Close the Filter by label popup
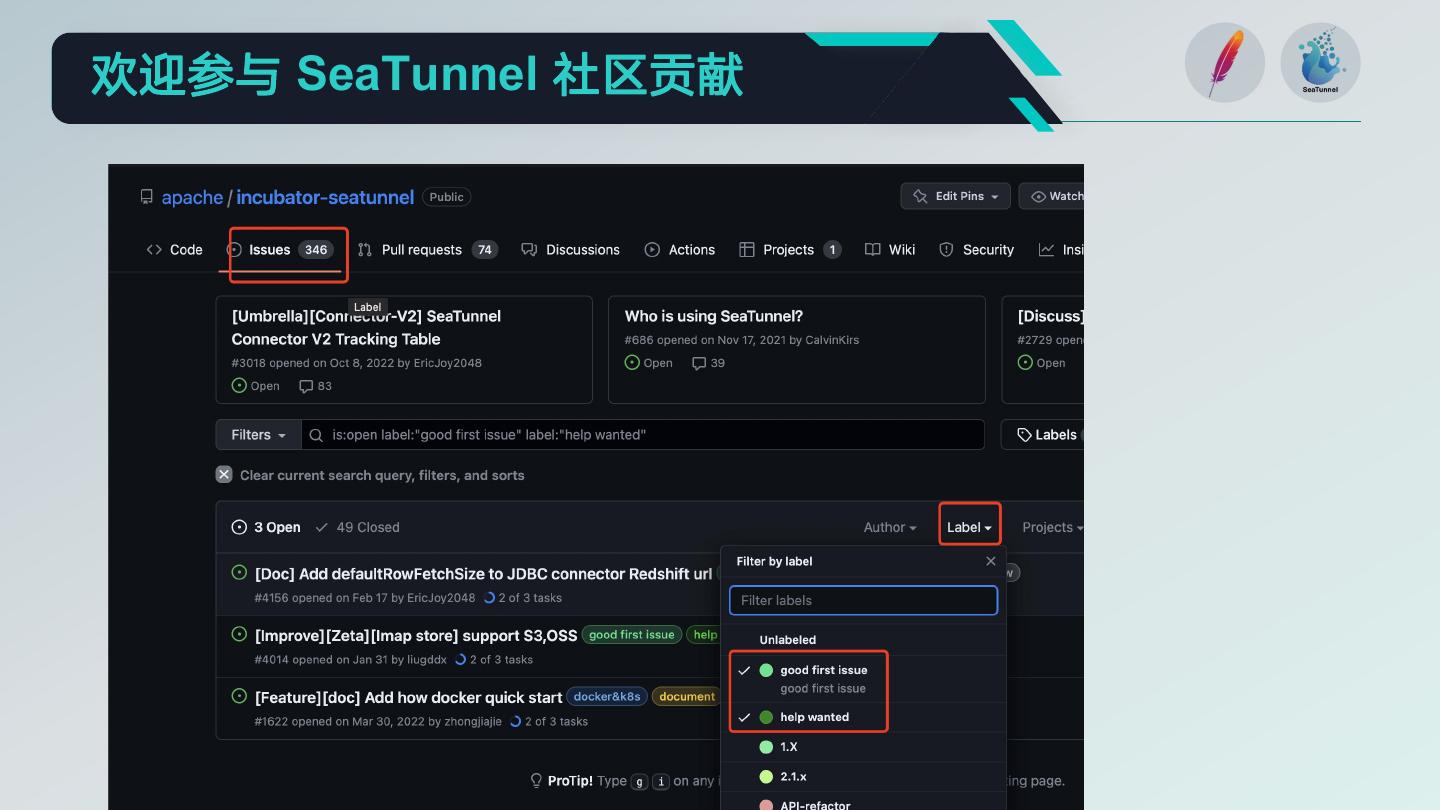 (x=991, y=561)
